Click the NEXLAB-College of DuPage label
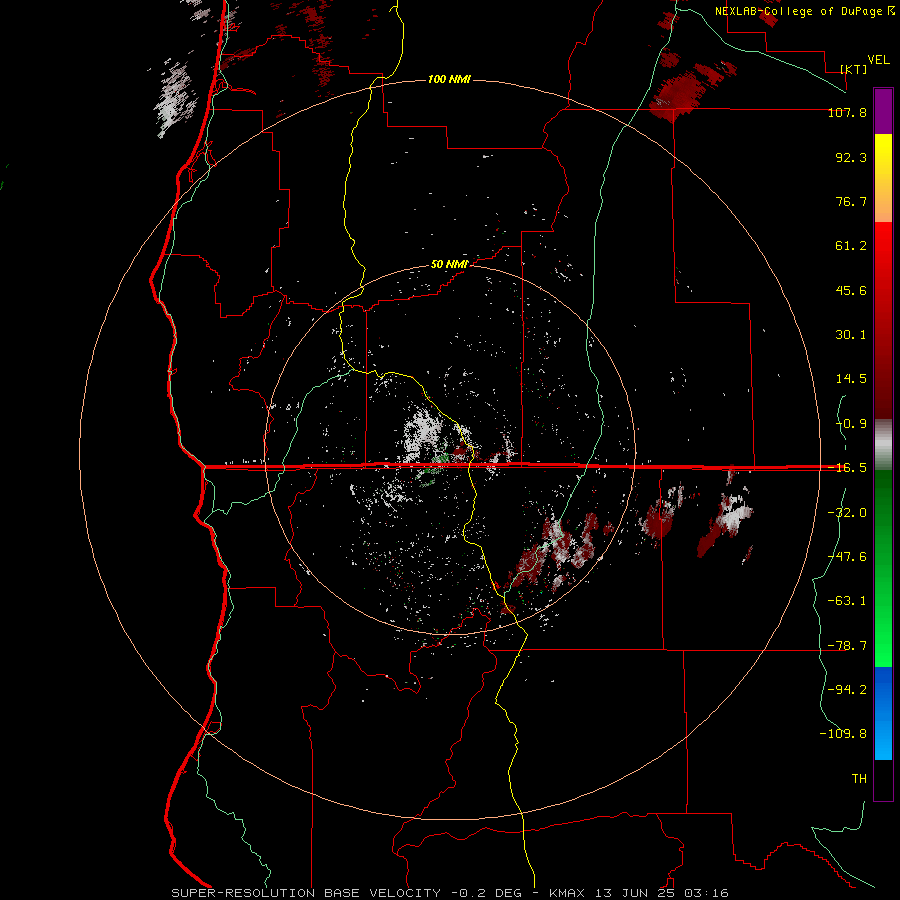Viewport: 900px width, 900px height. pyautogui.click(x=805, y=11)
